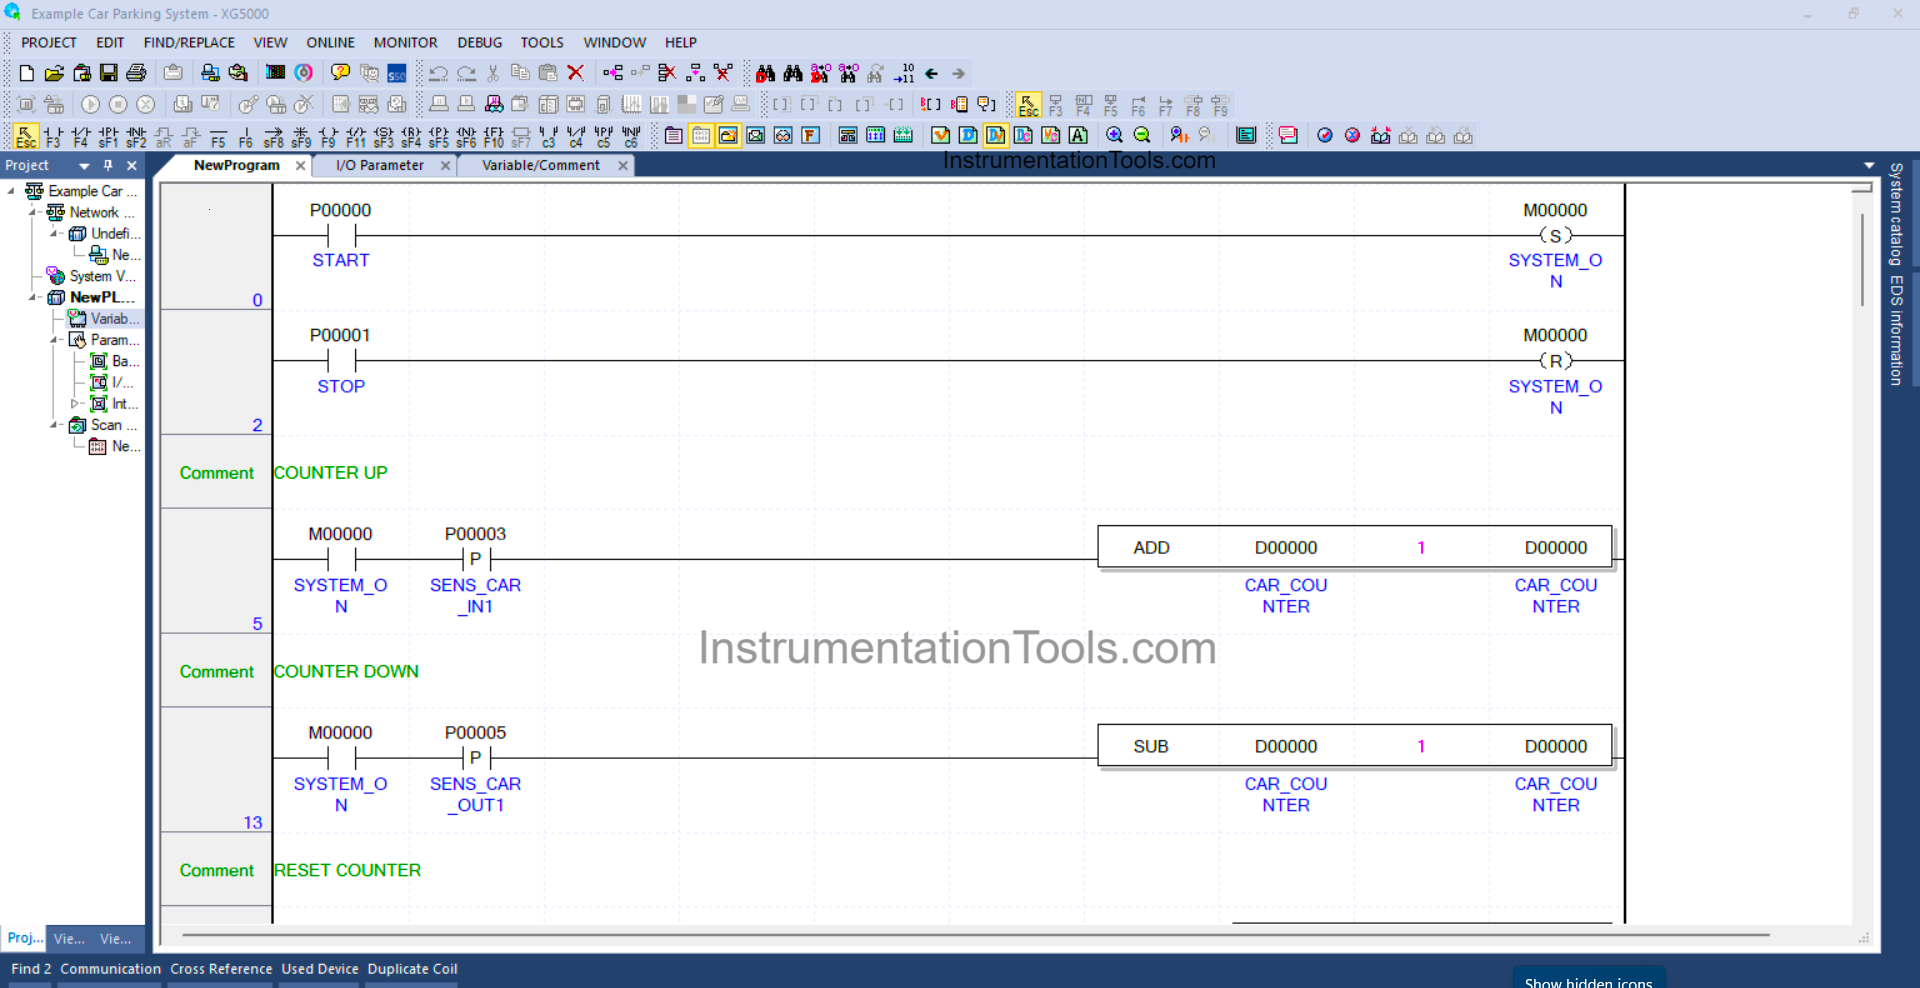Undo the last edit

click(x=438, y=73)
